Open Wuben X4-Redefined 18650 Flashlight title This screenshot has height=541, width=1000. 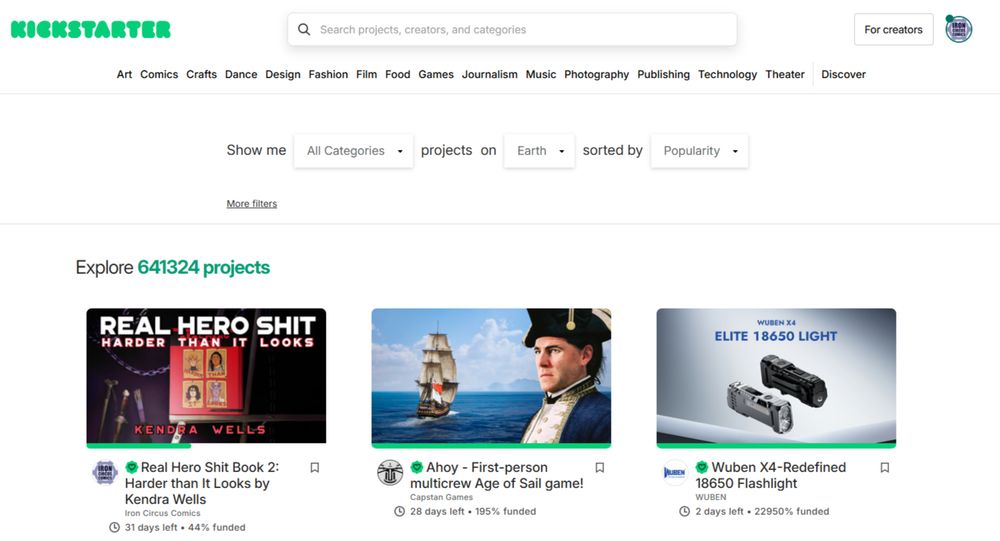pyautogui.click(x=771, y=475)
